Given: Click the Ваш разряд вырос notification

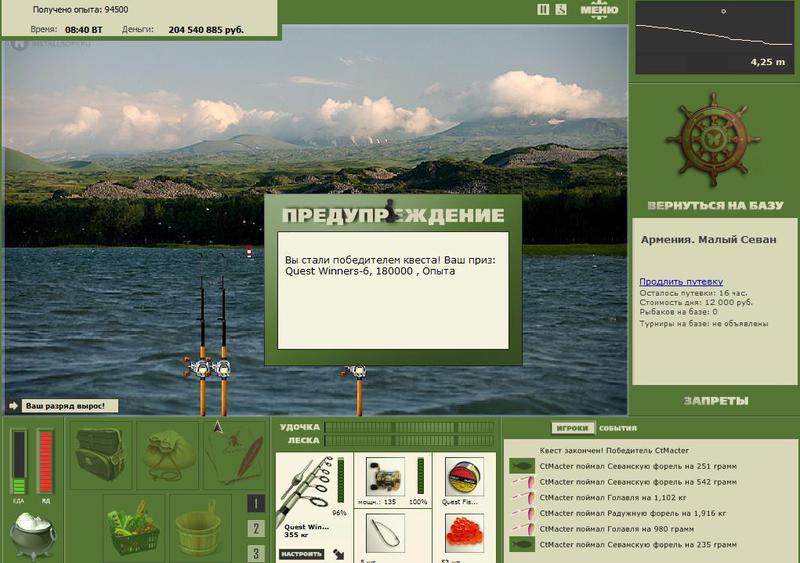Looking at the screenshot, I should 69,406.
